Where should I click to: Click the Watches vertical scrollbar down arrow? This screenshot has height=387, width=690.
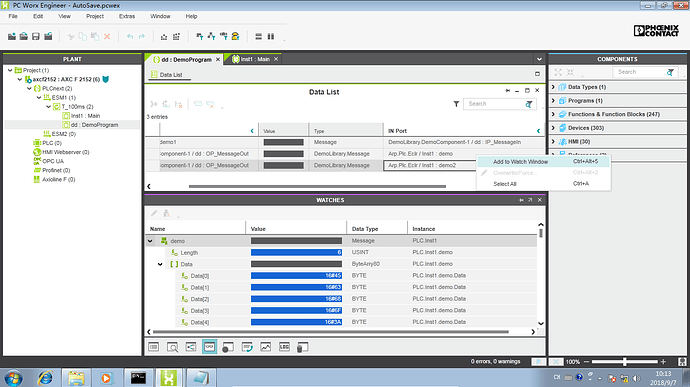541,324
